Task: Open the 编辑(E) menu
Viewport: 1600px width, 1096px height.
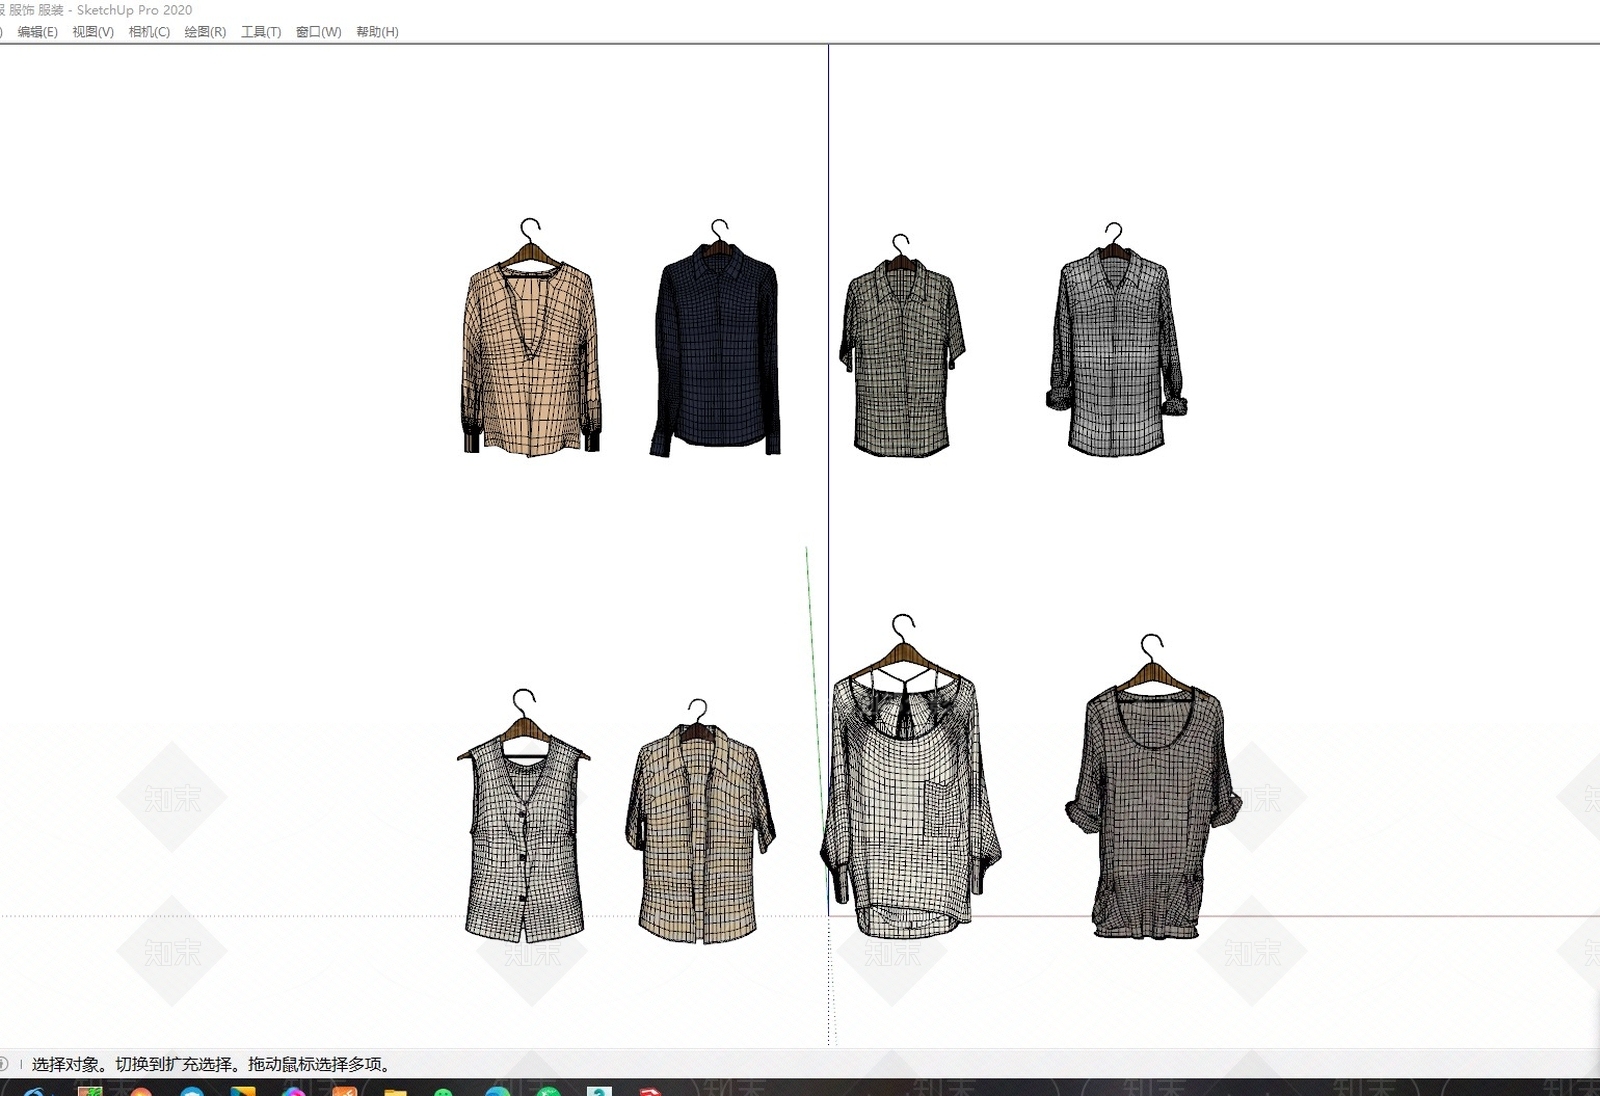Action: pyautogui.click(x=37, y=32)
